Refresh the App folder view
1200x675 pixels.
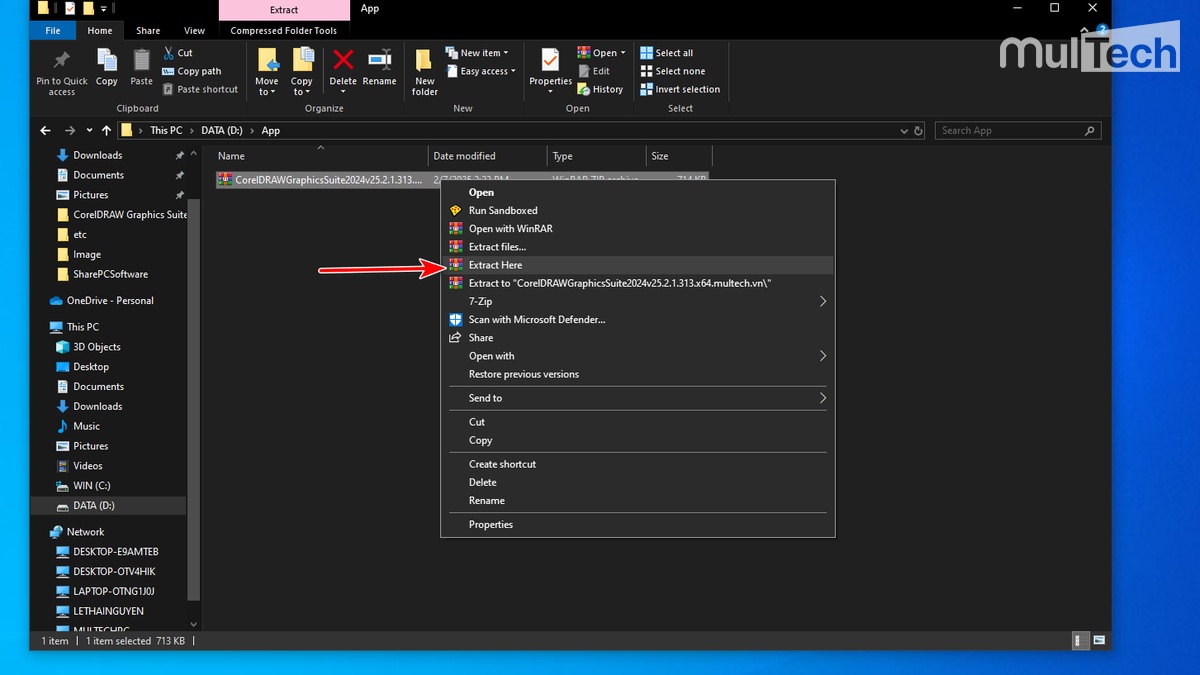pyautogui.click(x=918, y=130)
